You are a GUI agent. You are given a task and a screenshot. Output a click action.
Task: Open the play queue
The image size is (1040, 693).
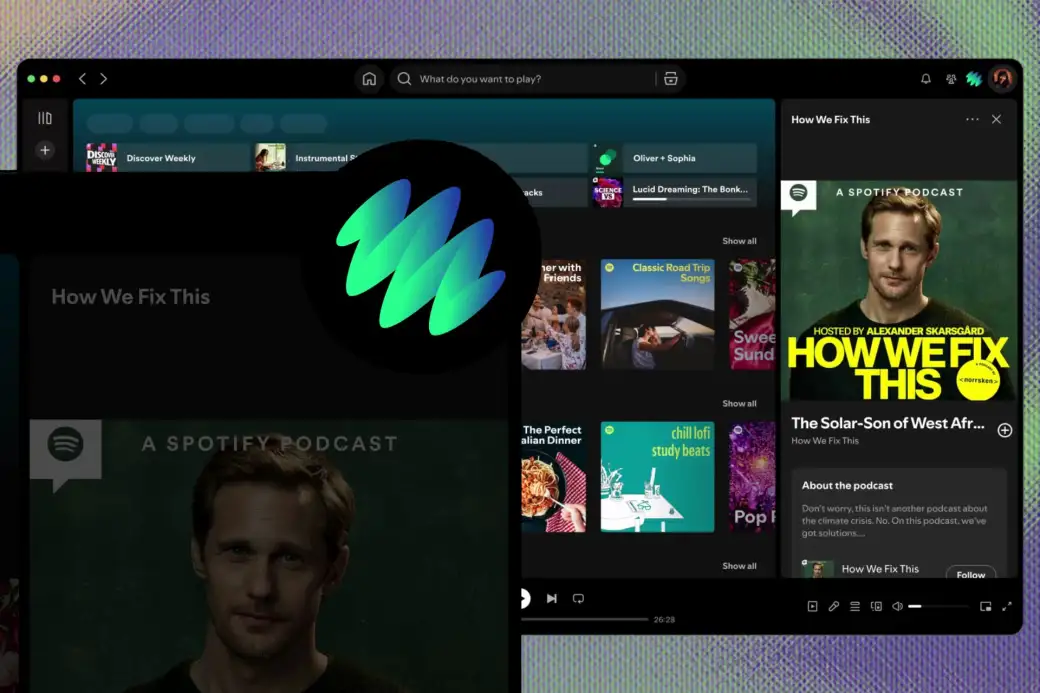855,606
